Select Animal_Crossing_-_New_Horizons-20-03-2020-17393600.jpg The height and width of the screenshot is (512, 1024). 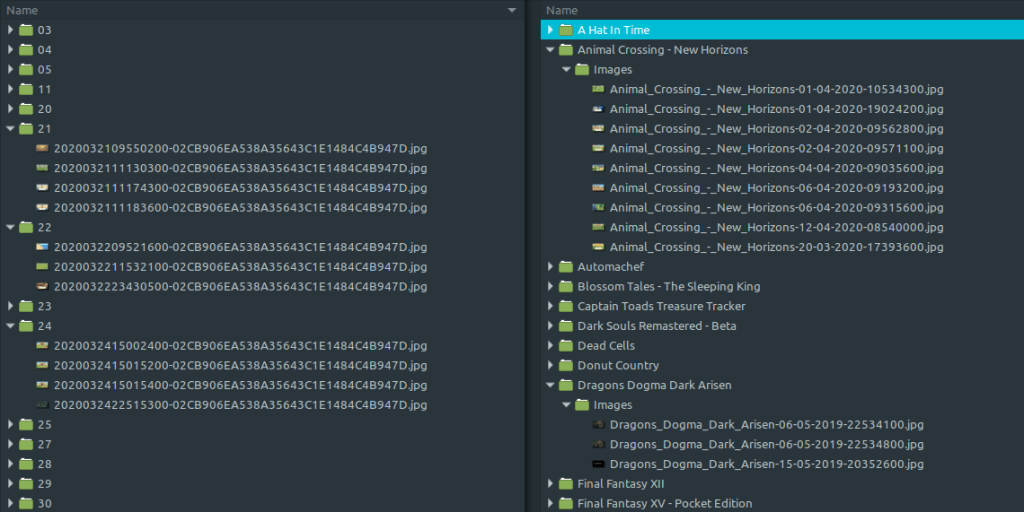coord(776,247)
